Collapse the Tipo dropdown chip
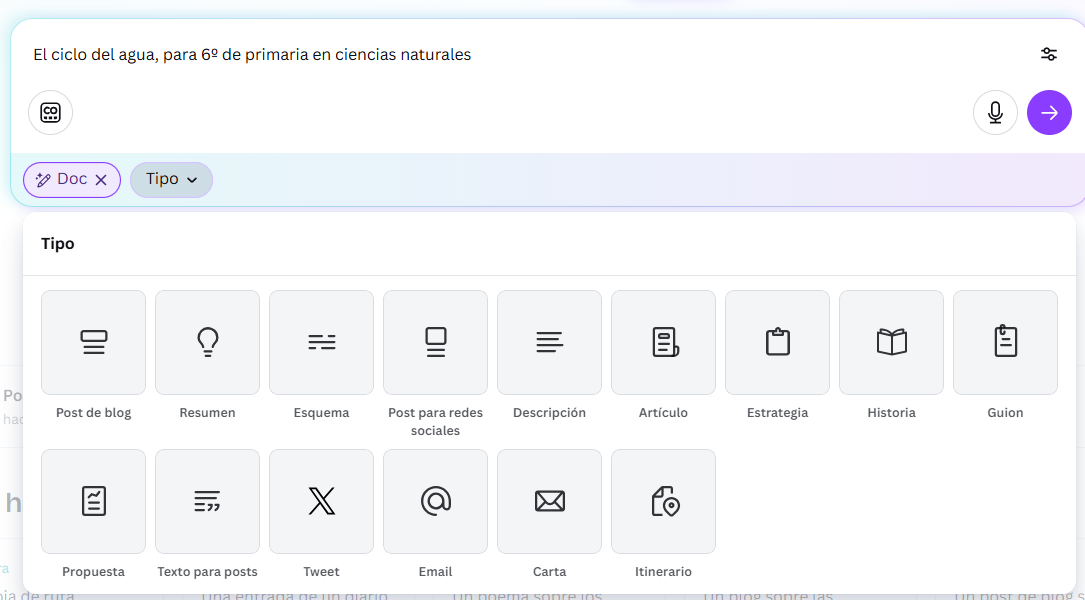The width and height of the screenshot is (1085, 600). pos(171,180)
